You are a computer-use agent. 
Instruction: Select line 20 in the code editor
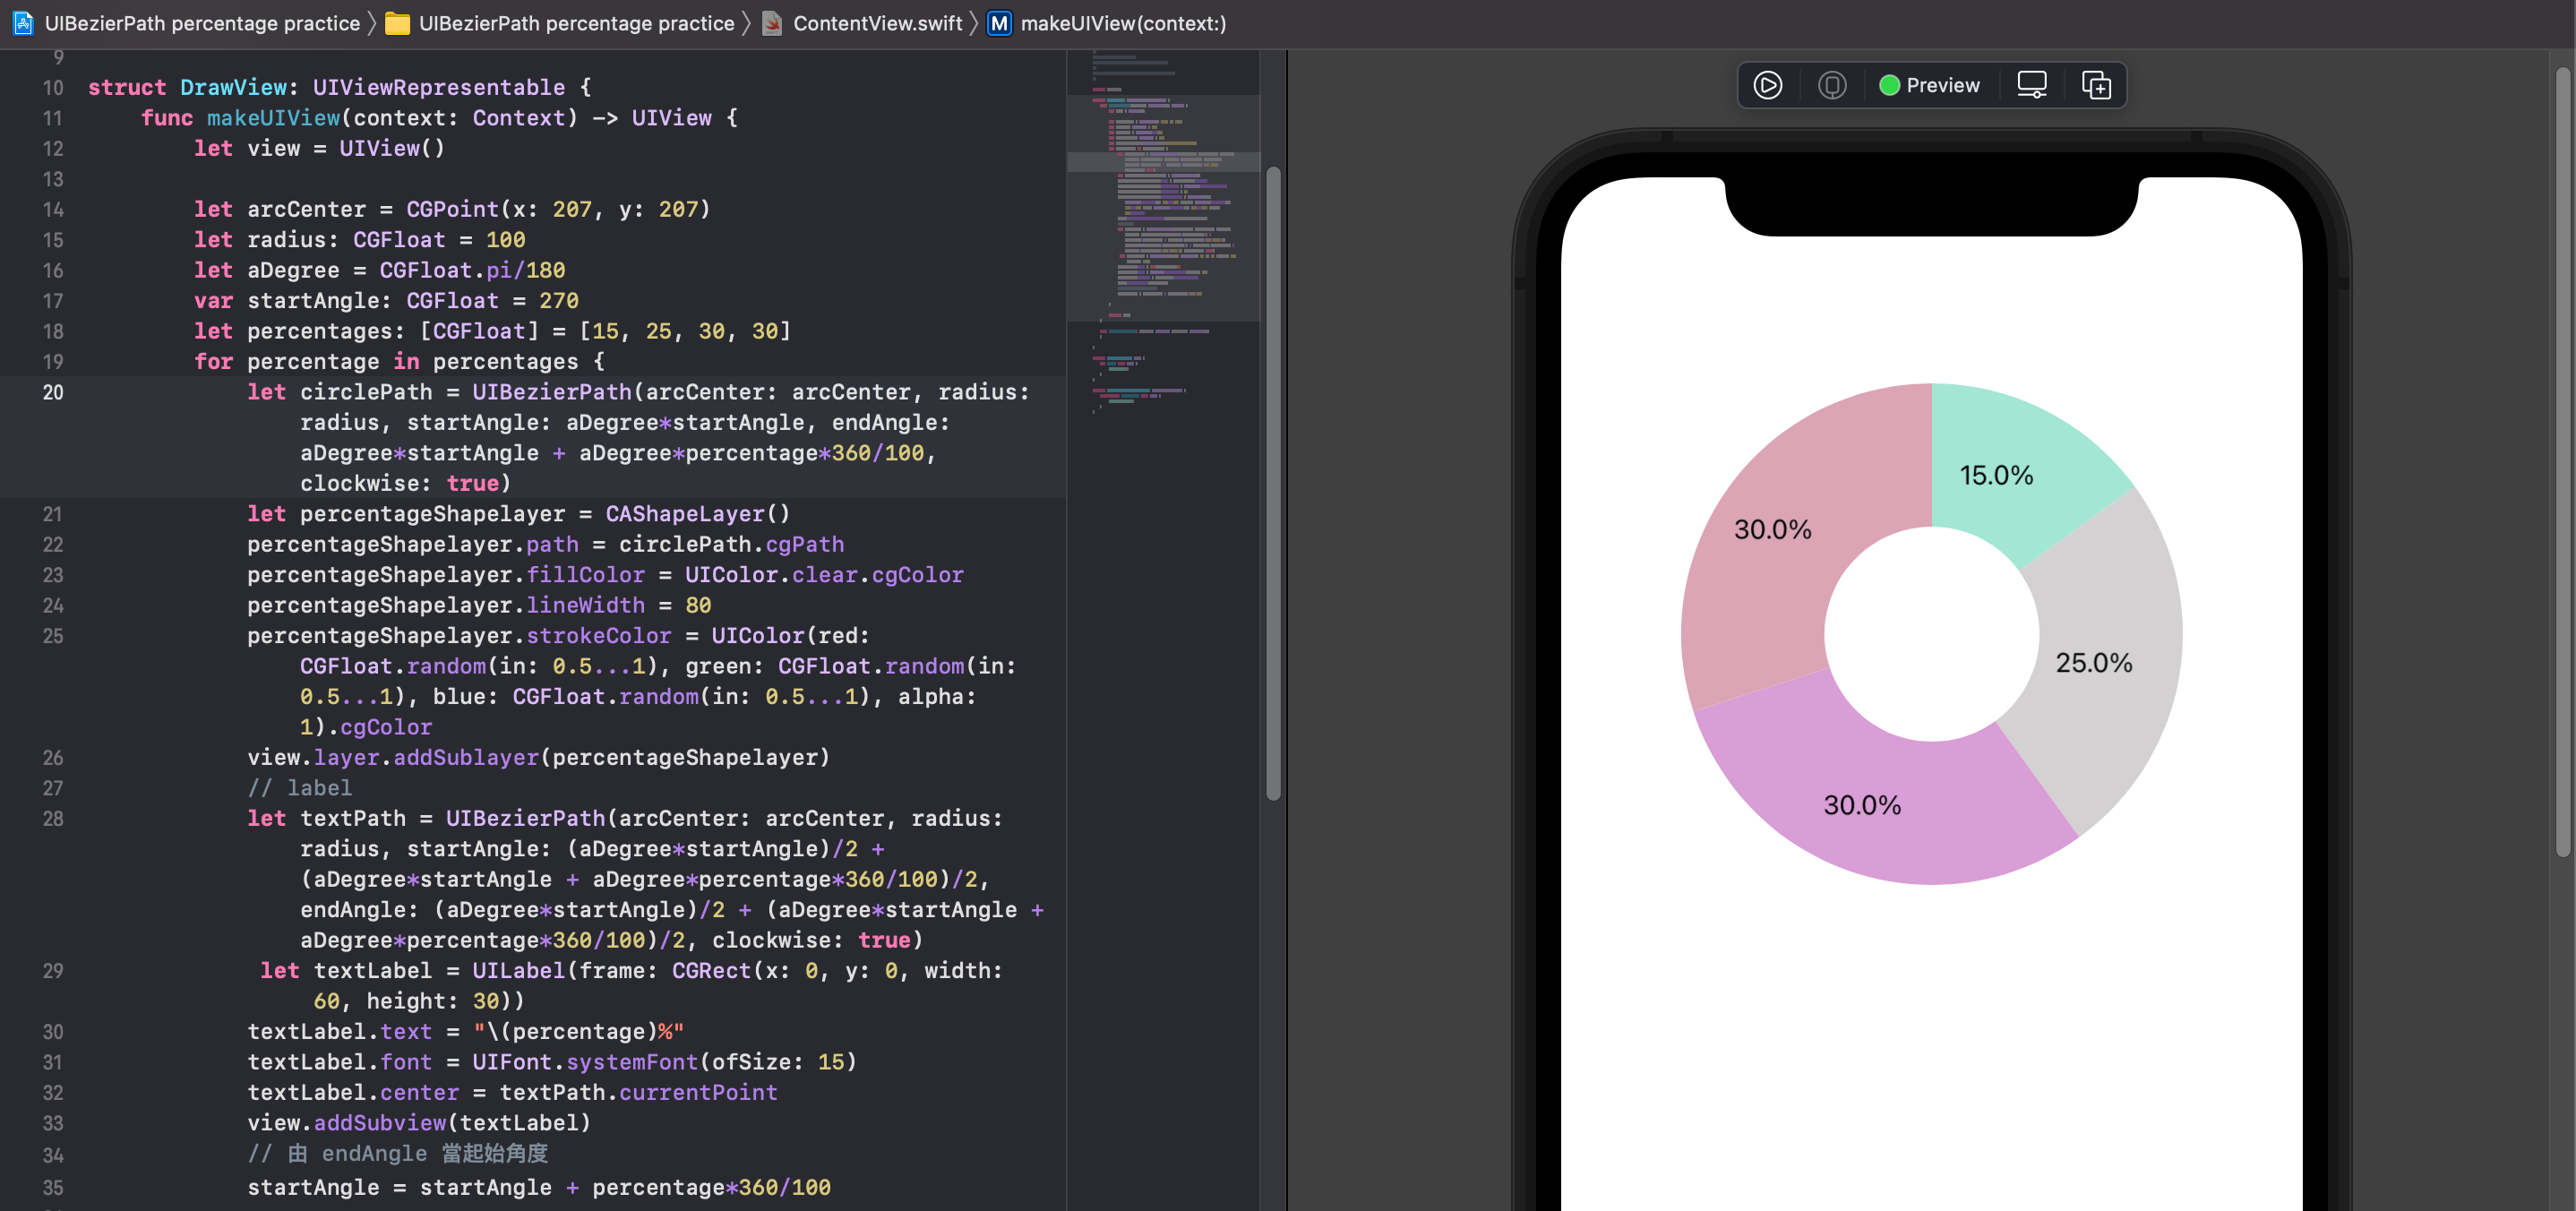pyautogui.click(x=52, y=393)
